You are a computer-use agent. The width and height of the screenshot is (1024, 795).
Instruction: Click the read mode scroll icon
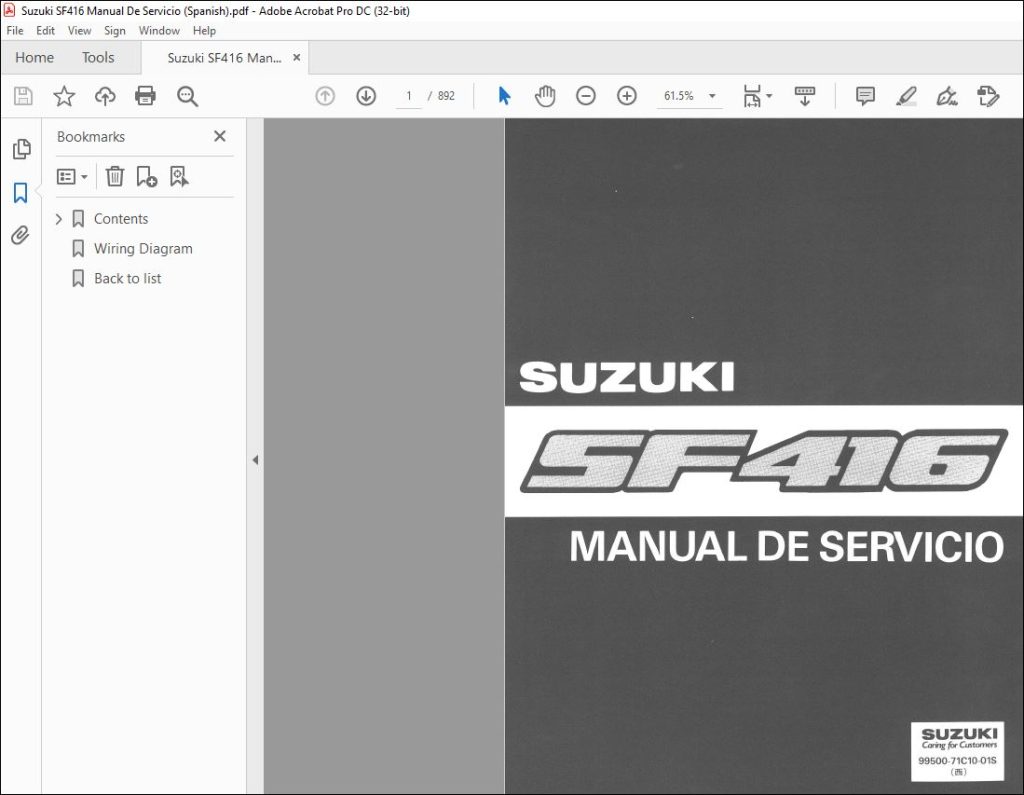click(x=805, y=96)
